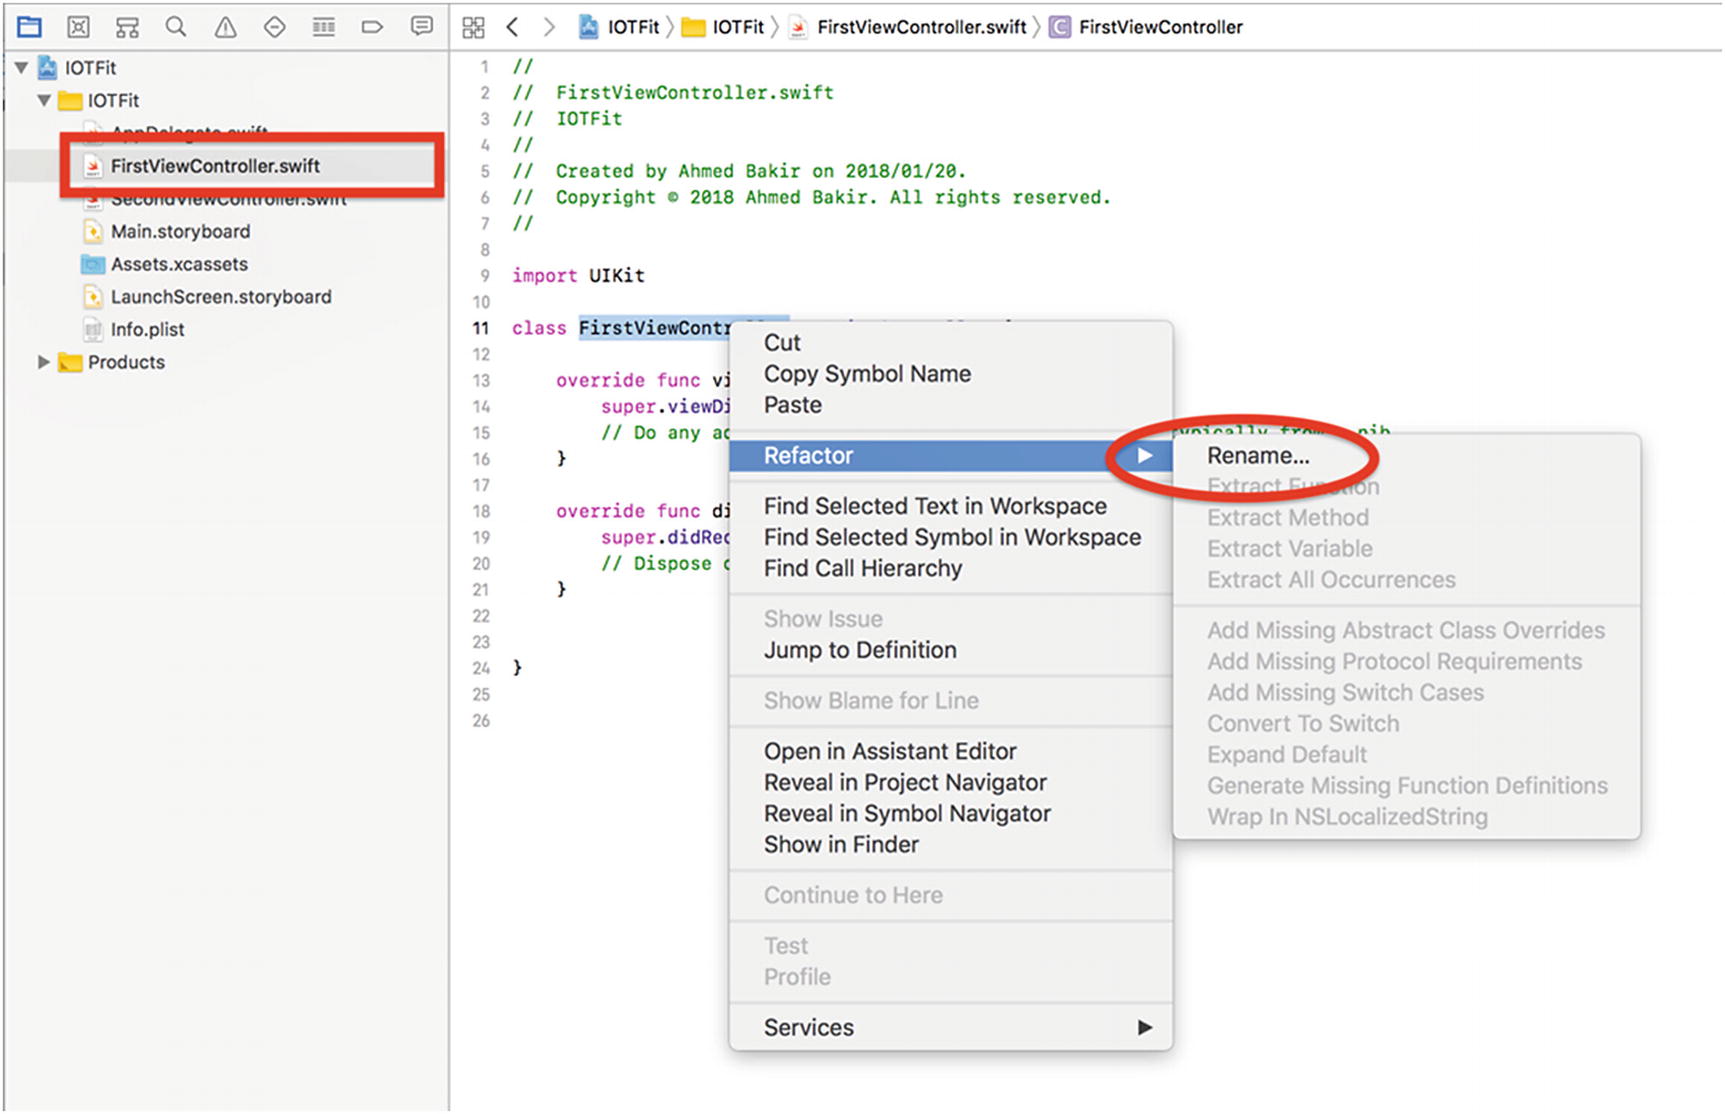Click the FirstViewController.swift breadcrumb
The width and height of the screenshot is (1725, 1114).
908,27
